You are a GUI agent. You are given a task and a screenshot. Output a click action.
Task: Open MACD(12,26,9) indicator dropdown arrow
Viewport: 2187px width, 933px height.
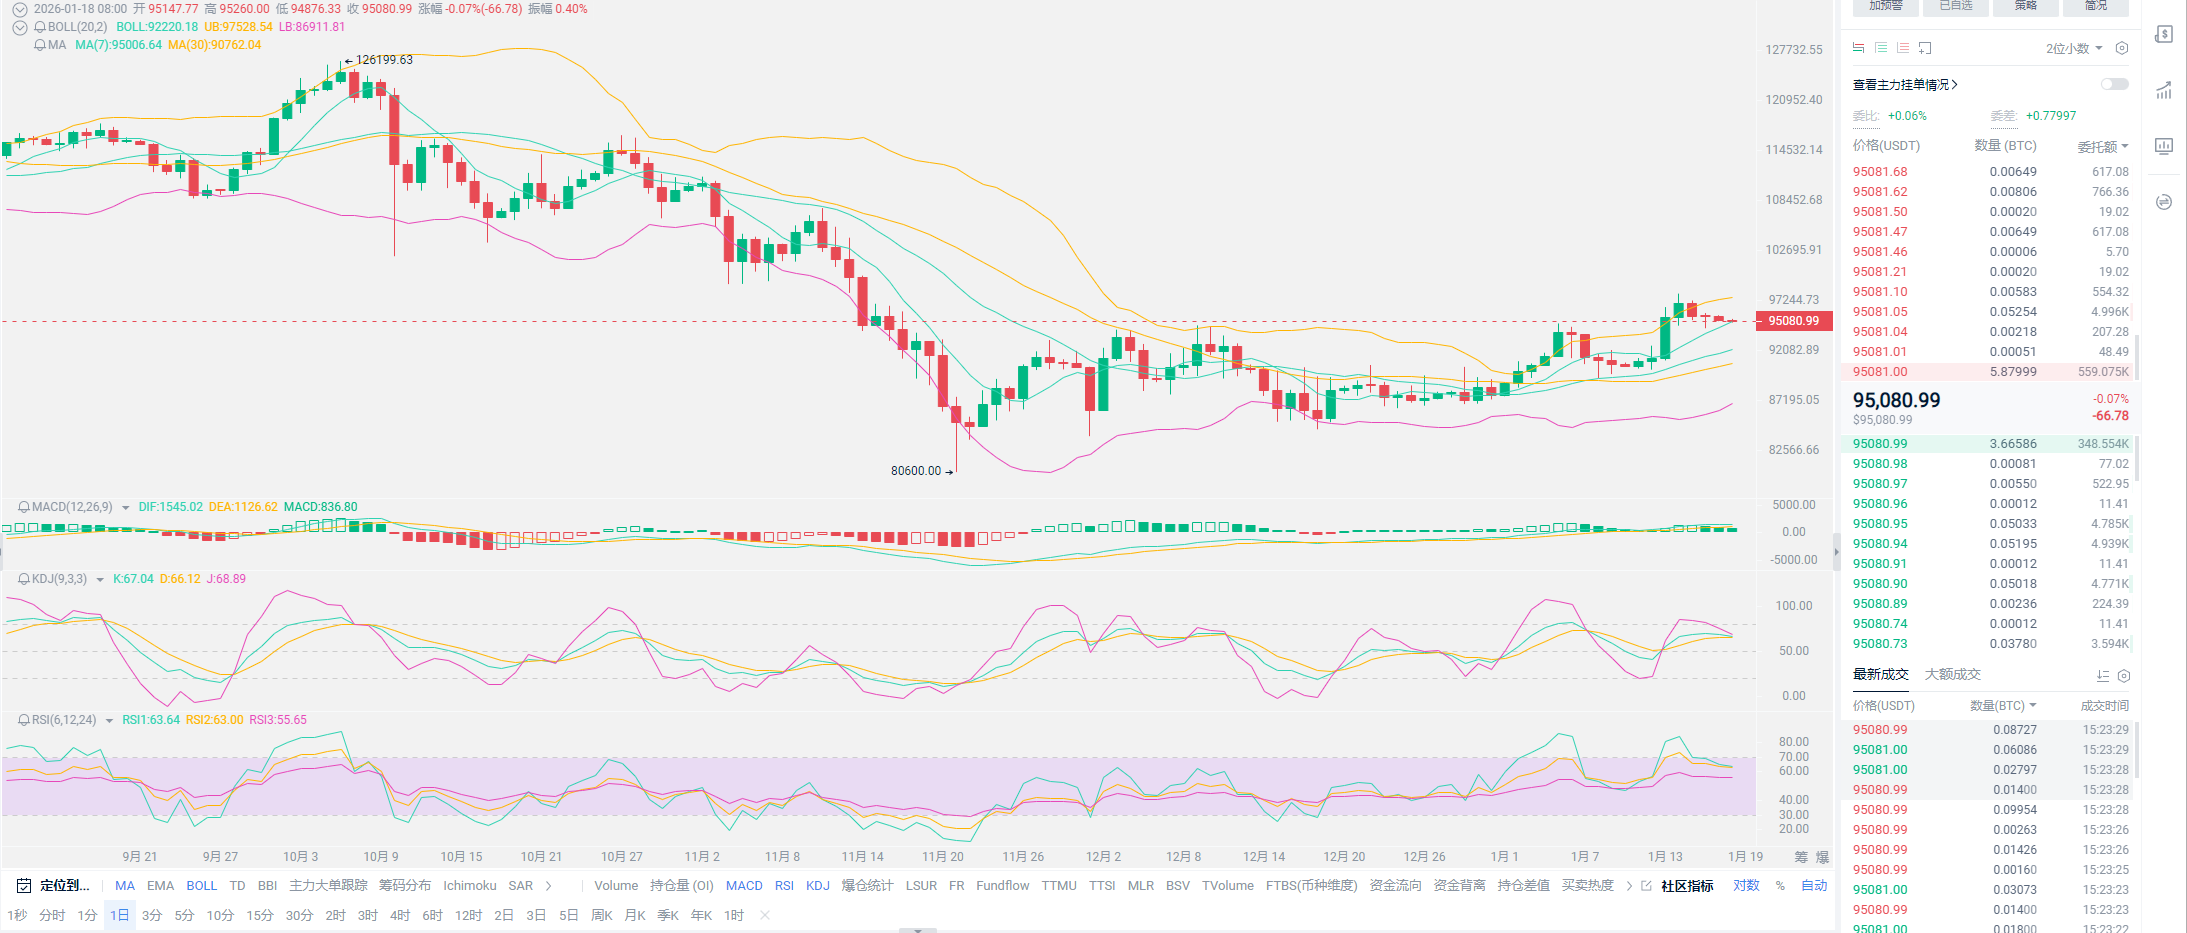point(126,508)
